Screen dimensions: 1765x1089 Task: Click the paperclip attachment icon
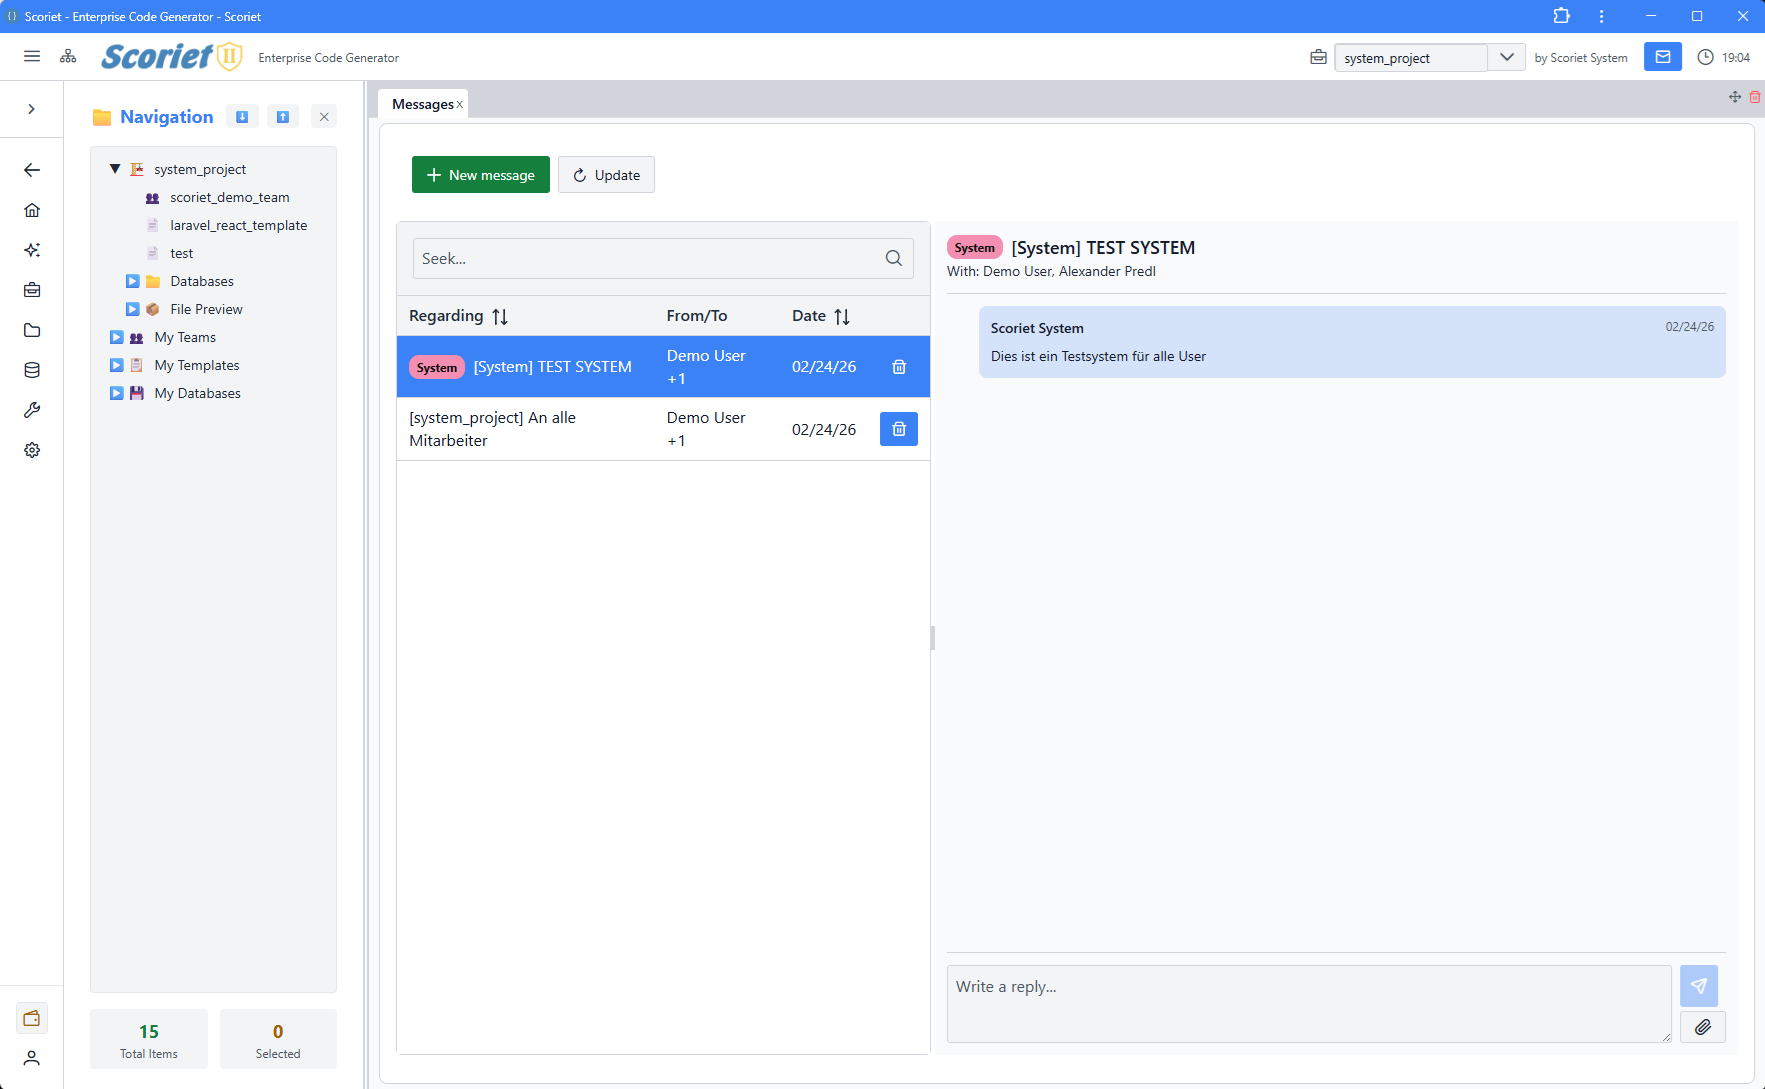1702,1027
